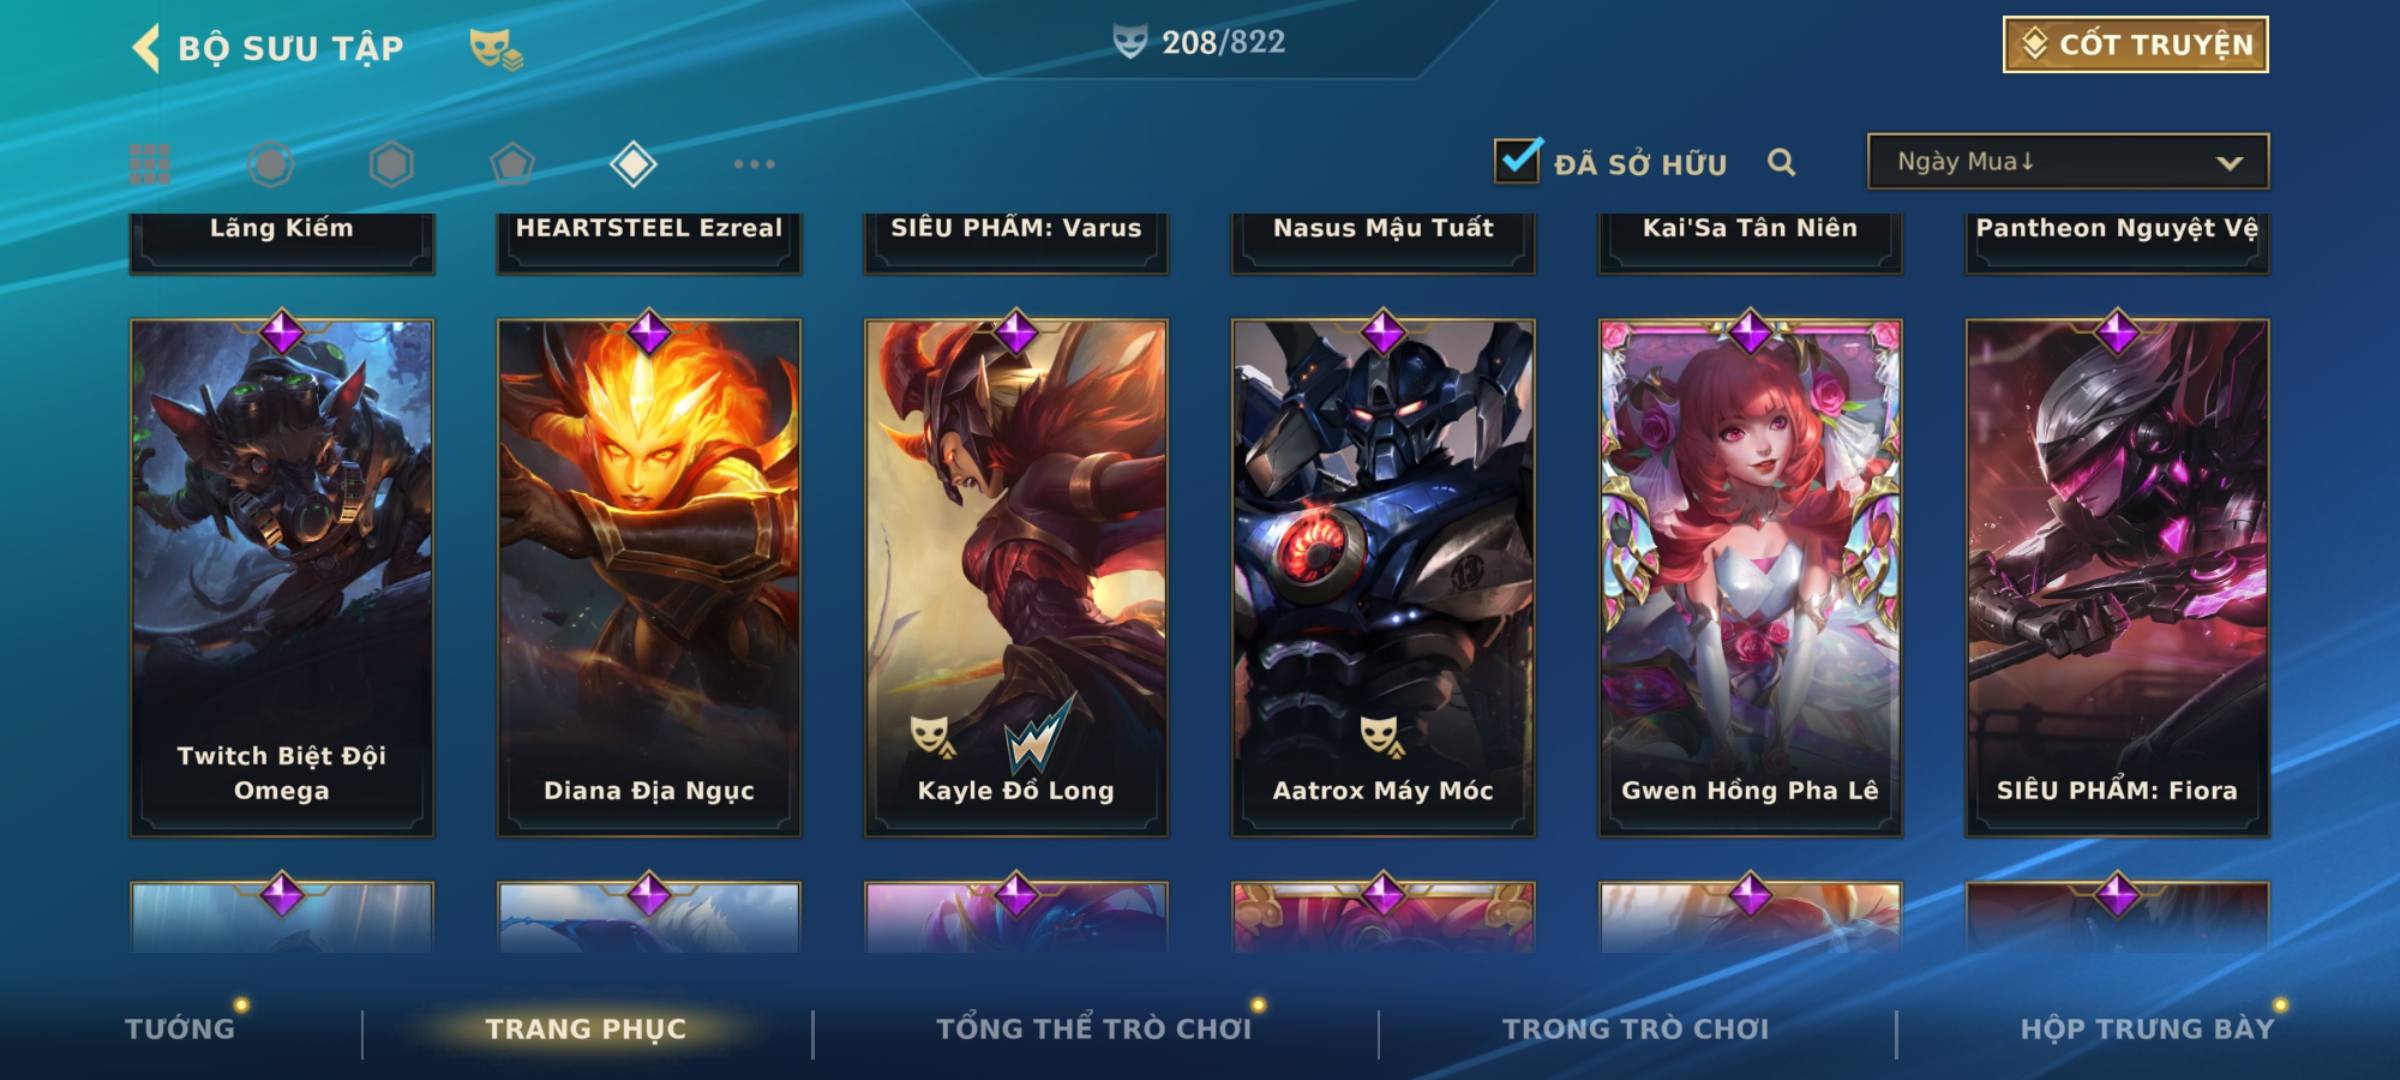Select the diamond rarity filter icon
Viewport: 2400px width, 1080px height.
(x=633, y=164)
